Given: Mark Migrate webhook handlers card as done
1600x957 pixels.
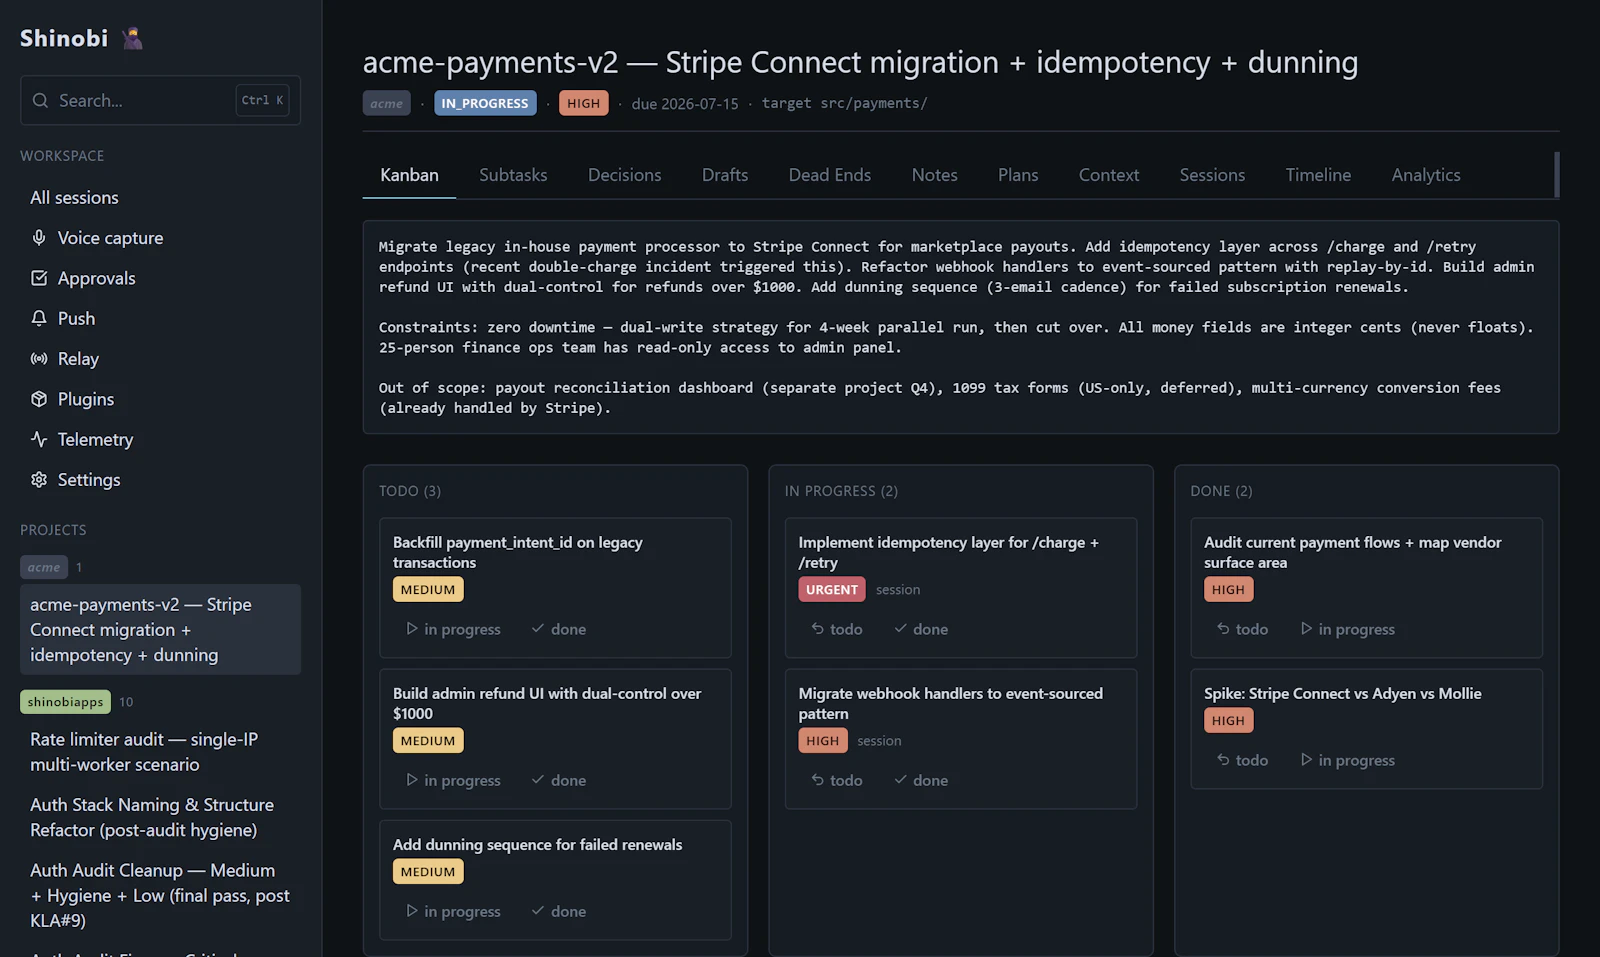Looking at the screenshot, I should 921,780.
